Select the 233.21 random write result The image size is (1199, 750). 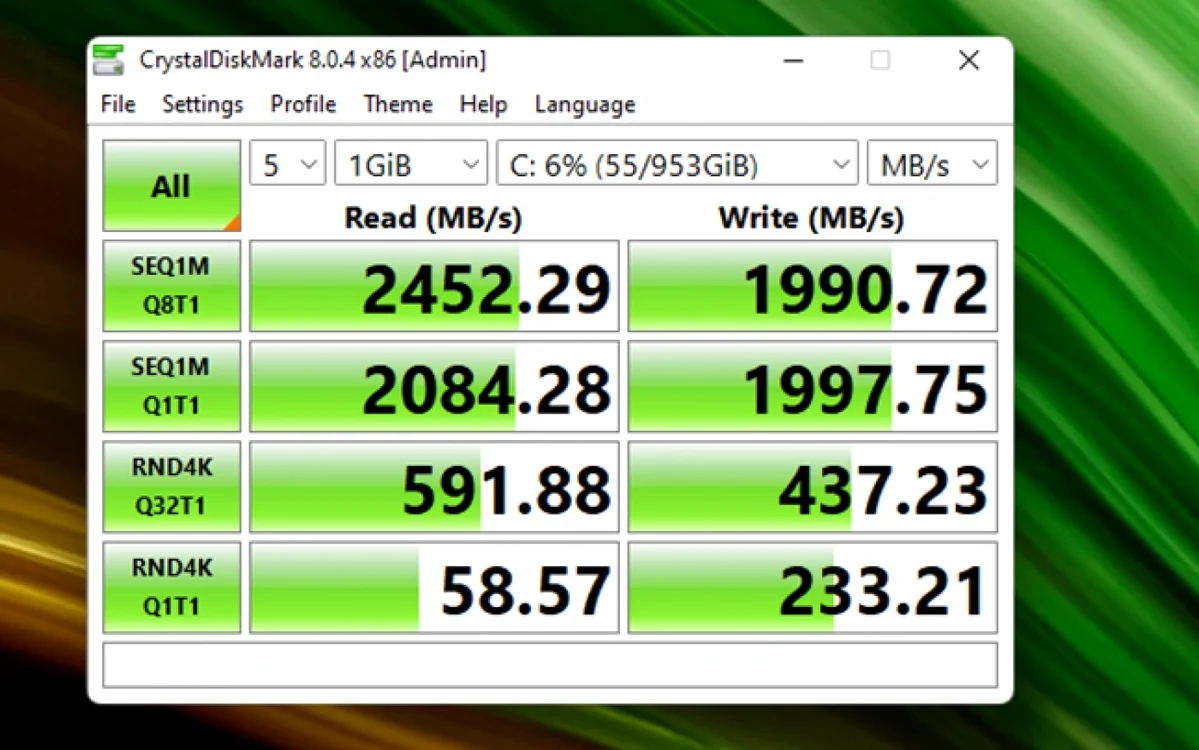pyautogui.click(x=813, y=587)
